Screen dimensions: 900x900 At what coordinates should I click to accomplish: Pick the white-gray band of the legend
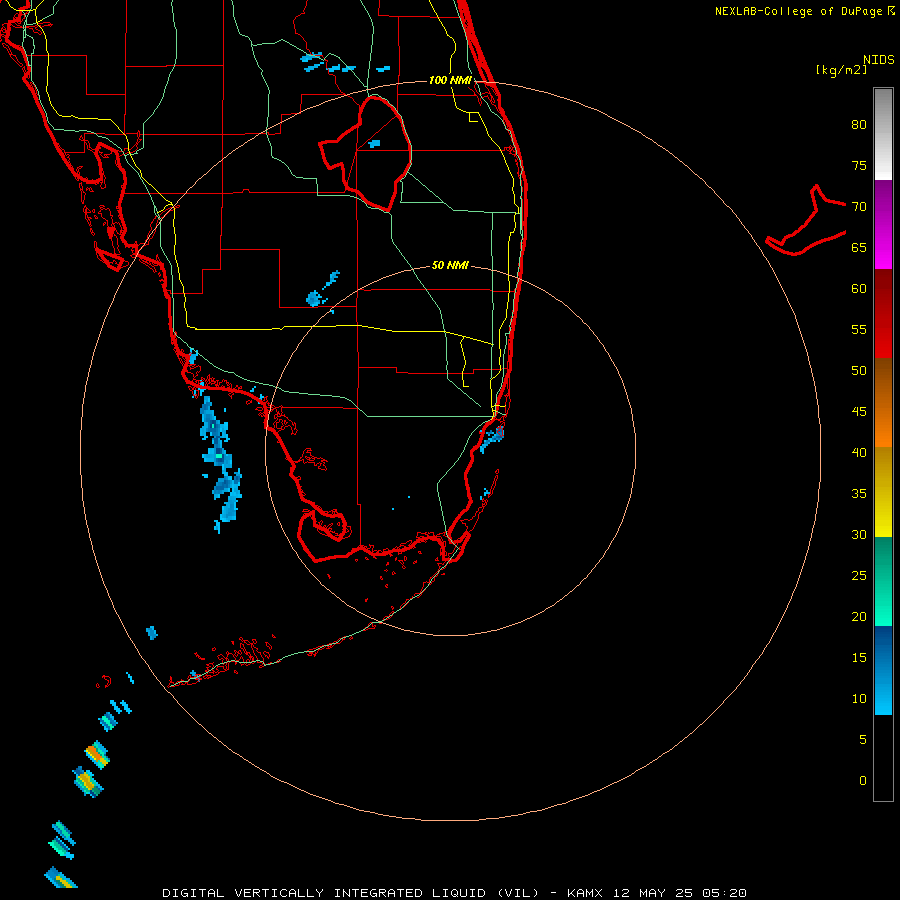click(883, 134)
